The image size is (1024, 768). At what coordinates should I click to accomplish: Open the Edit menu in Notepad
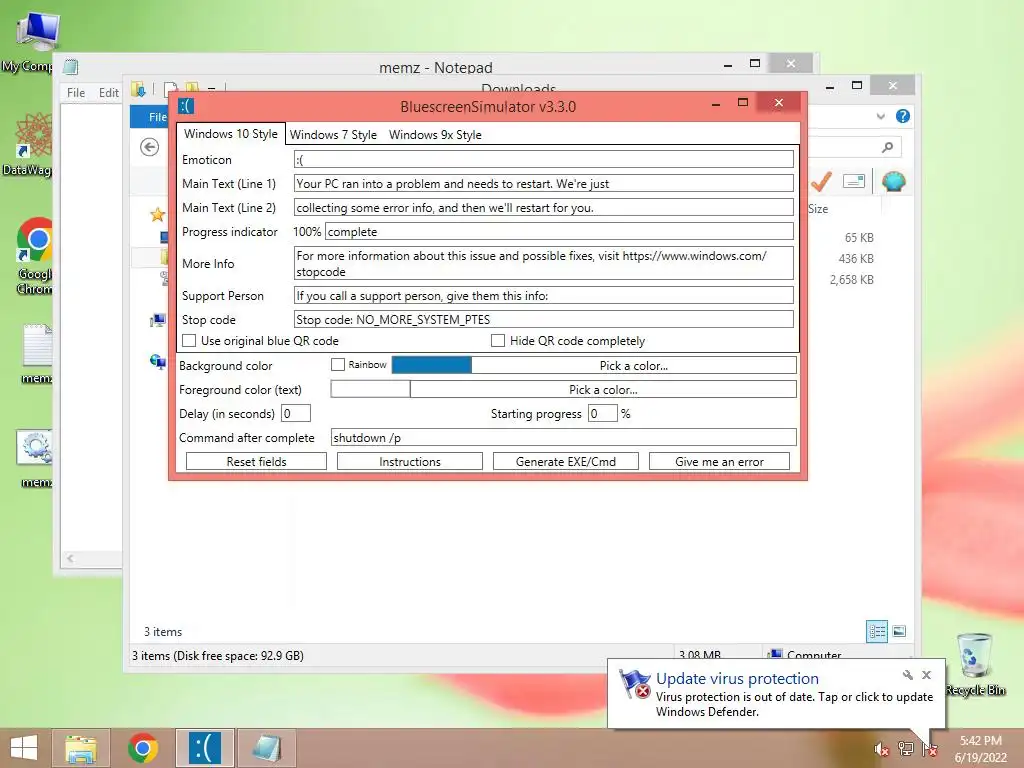(108, 93)
